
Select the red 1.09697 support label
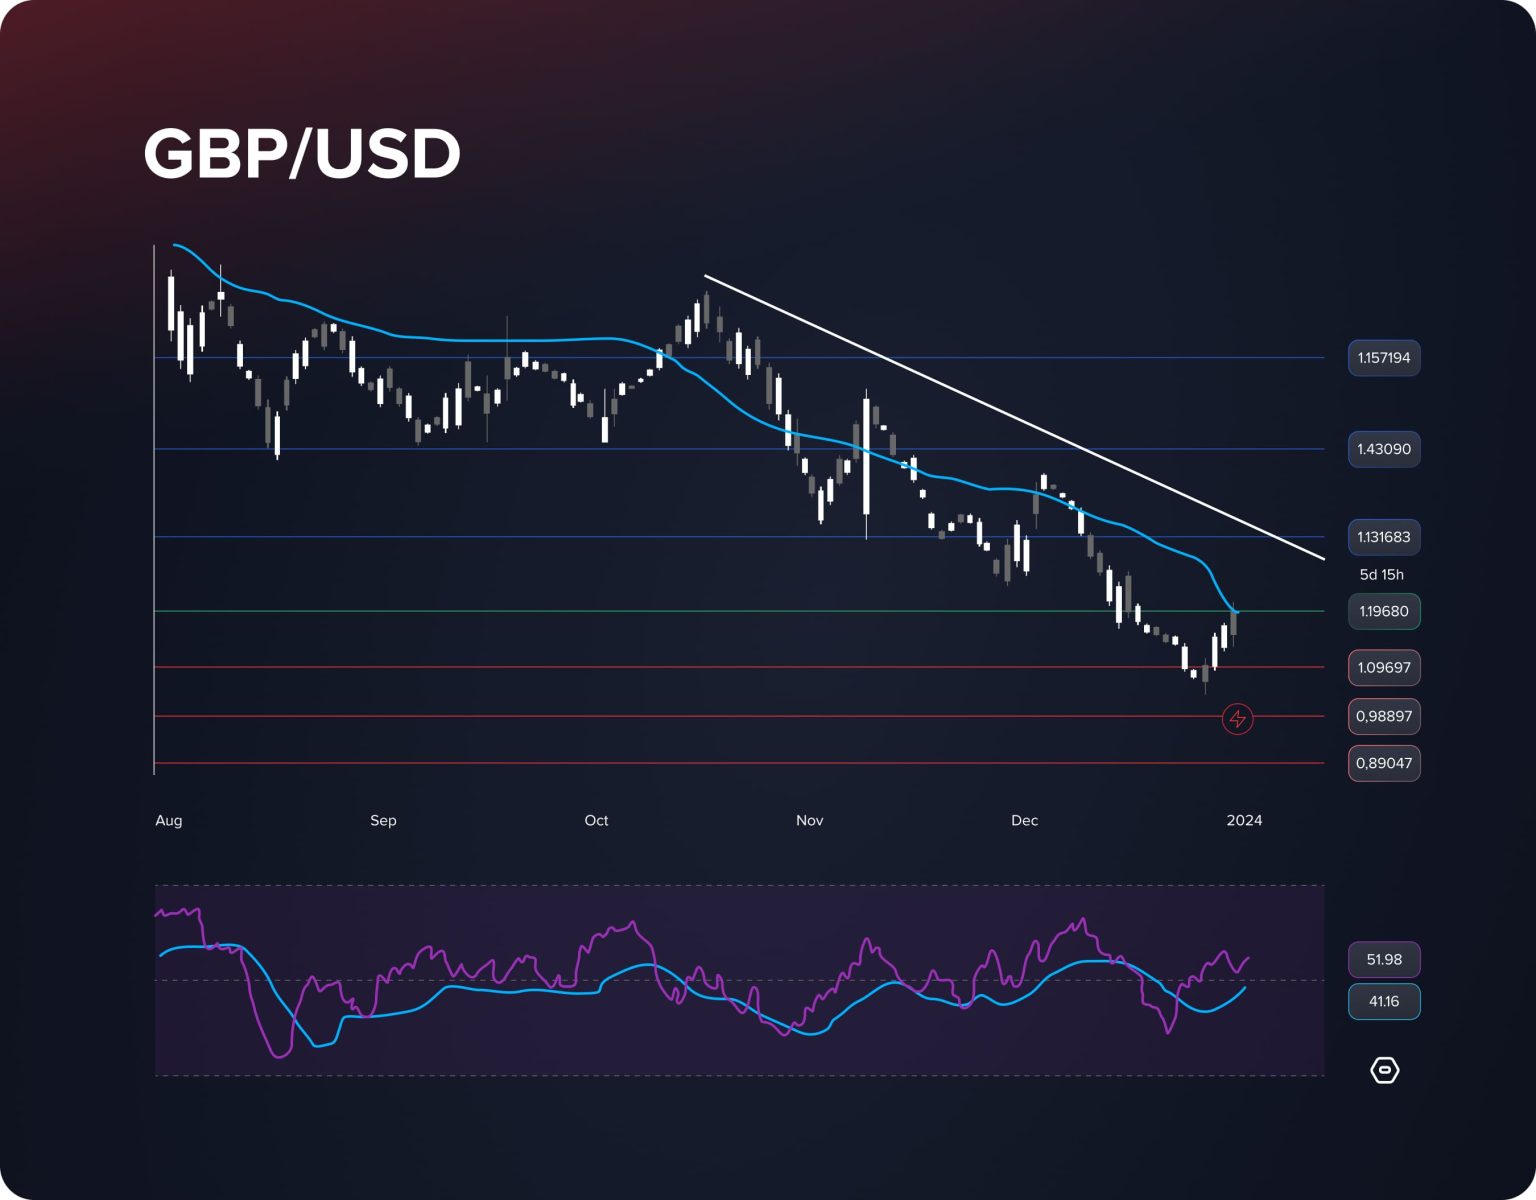[1383, 667]
